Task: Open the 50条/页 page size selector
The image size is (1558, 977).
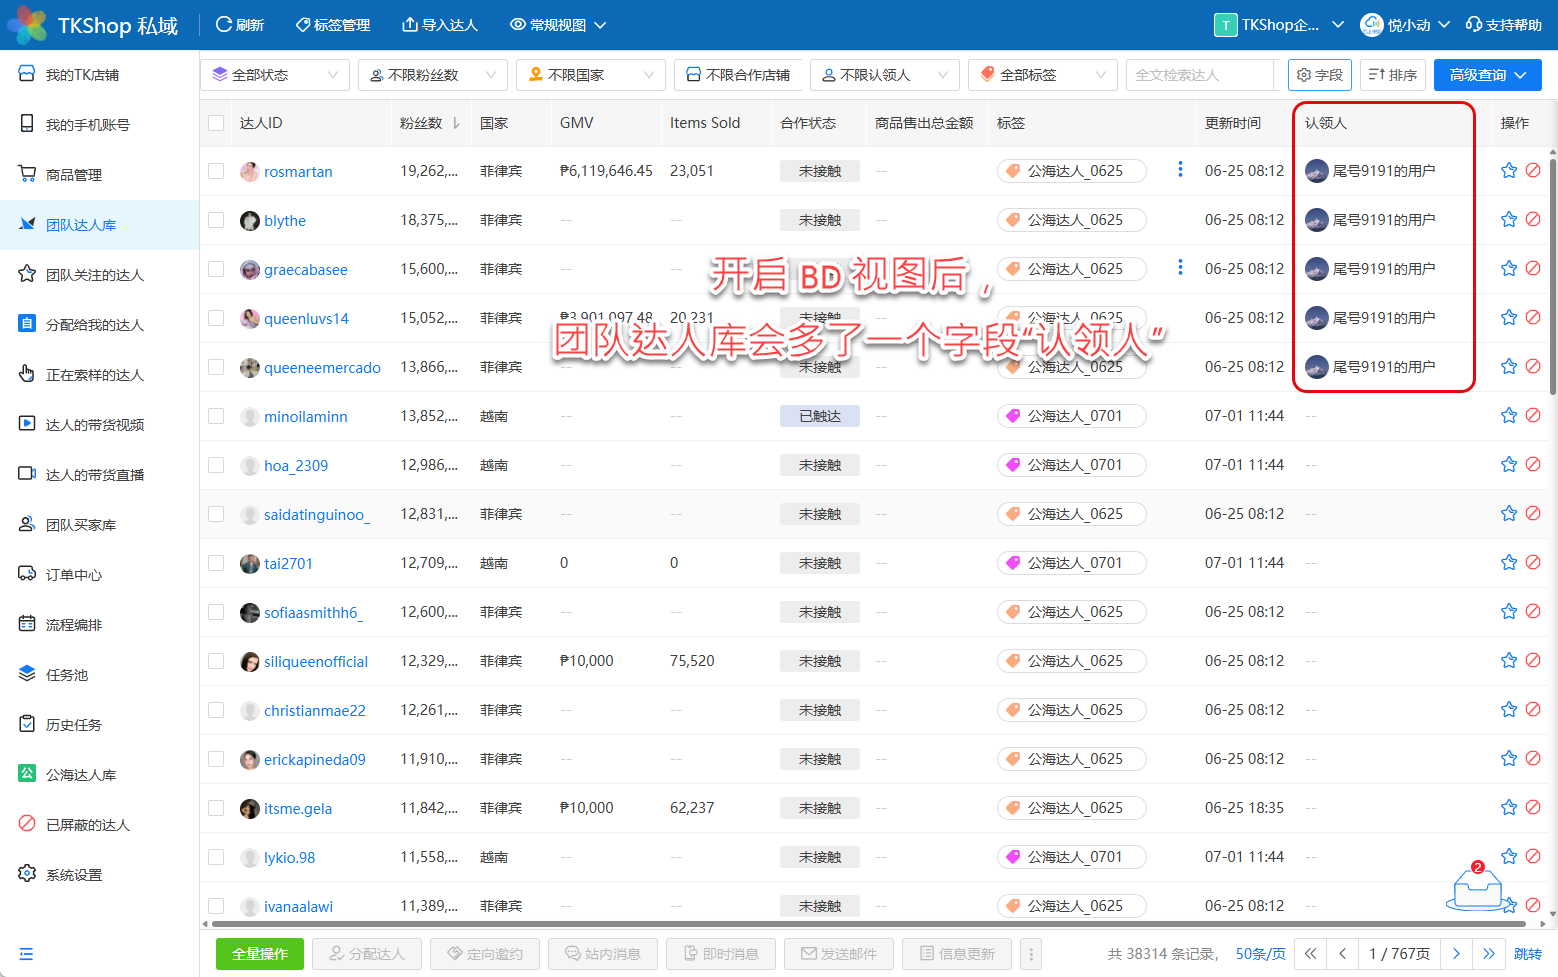Action: [x=1260, y=954]
